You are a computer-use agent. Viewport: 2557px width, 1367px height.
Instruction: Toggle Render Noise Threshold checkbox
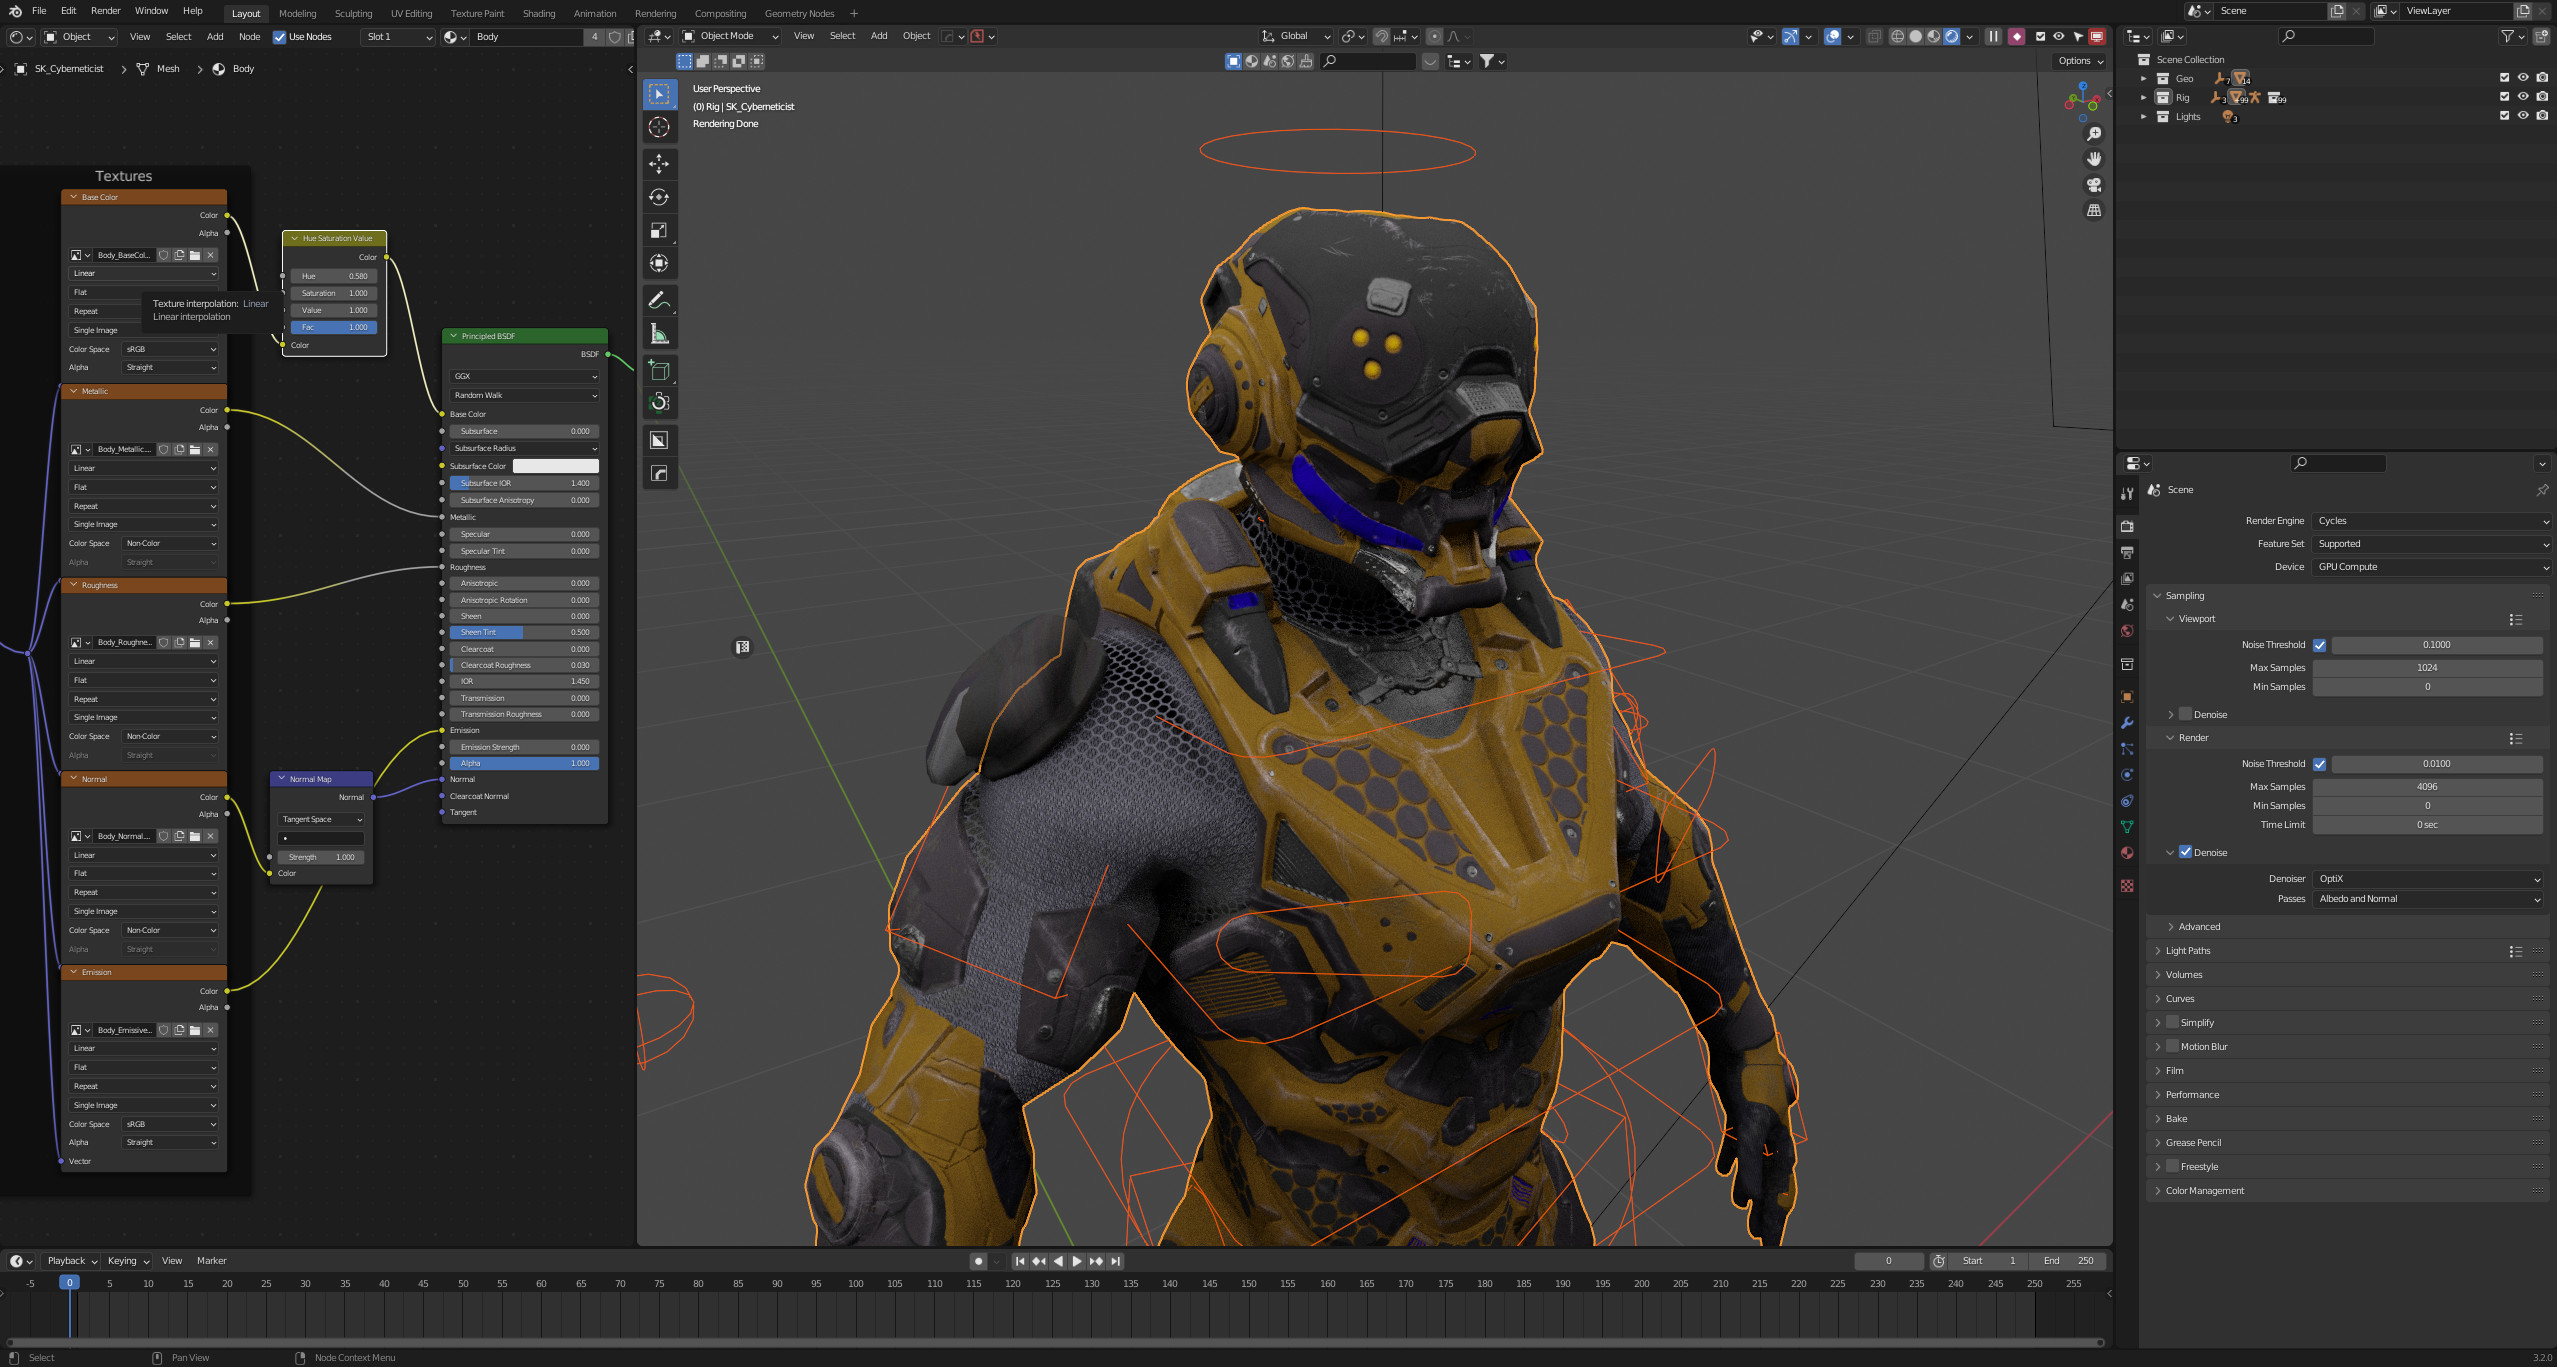[x=2320, y=764]
